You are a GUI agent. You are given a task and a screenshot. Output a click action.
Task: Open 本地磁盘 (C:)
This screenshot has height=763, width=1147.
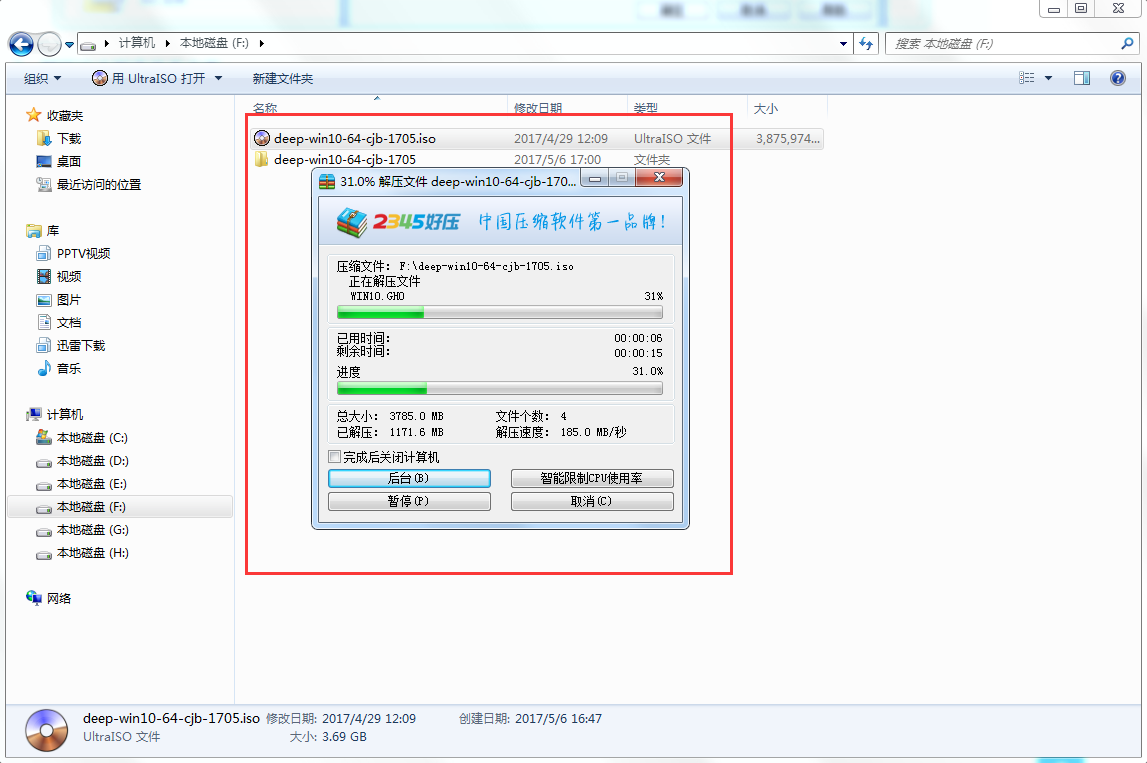(82, 437)
